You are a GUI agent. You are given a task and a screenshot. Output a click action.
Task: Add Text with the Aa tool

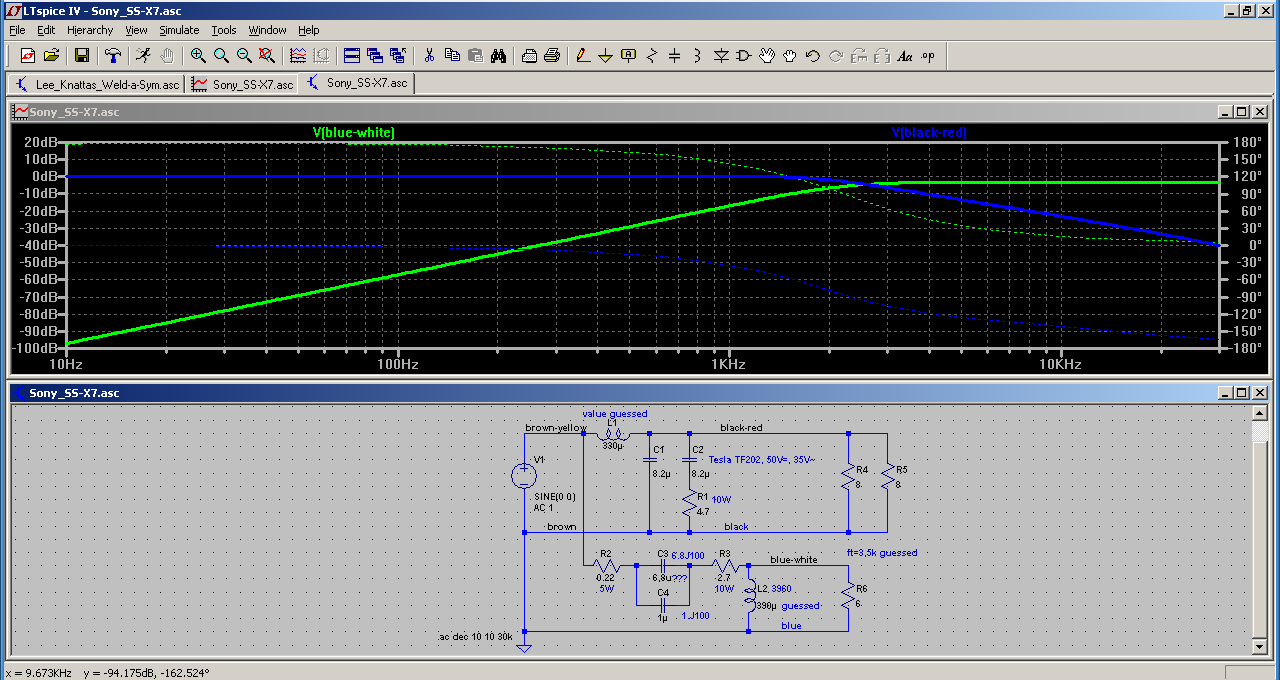coord(905,55)
